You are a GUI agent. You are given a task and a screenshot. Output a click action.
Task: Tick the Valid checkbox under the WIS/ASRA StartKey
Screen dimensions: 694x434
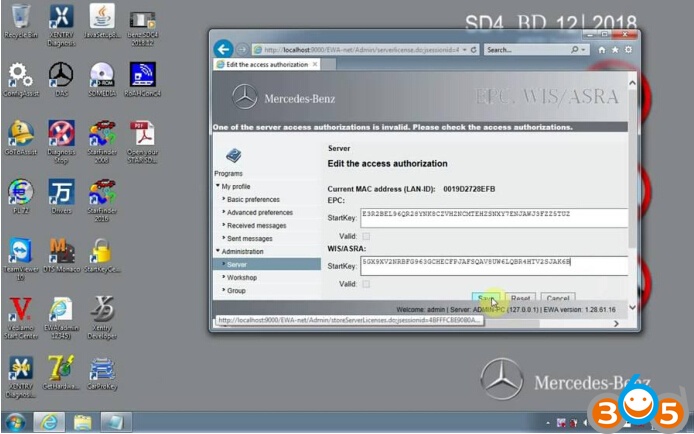coord(366,284)
